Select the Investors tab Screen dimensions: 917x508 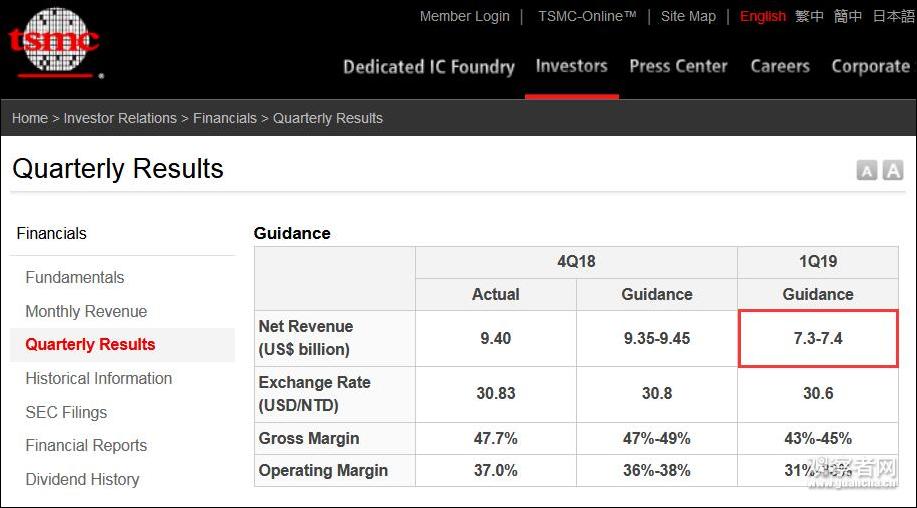tap(571, 66)
